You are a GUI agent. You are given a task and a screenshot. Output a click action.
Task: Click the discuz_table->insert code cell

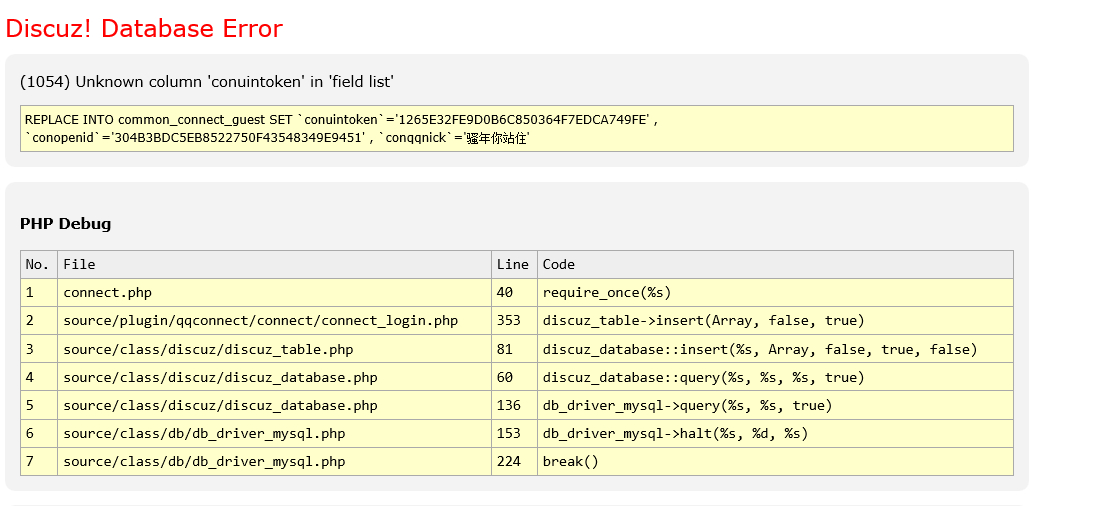(703, 321)
